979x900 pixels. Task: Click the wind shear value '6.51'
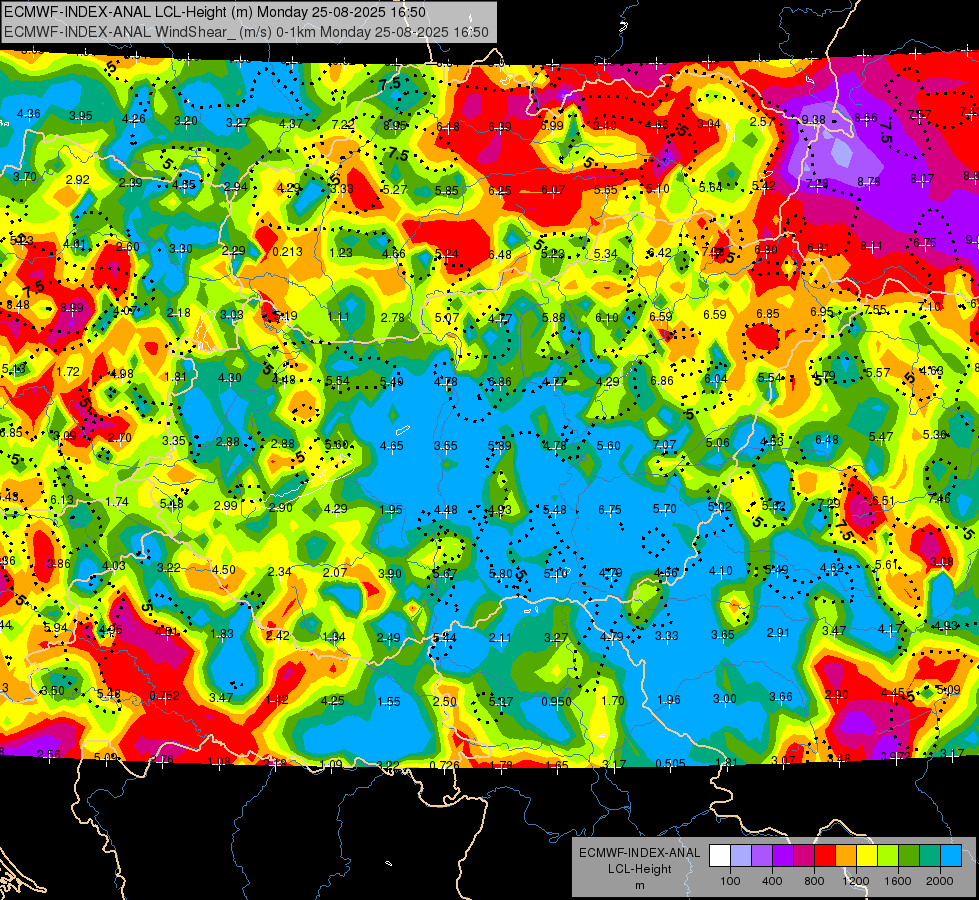click(x=883, y=501)
